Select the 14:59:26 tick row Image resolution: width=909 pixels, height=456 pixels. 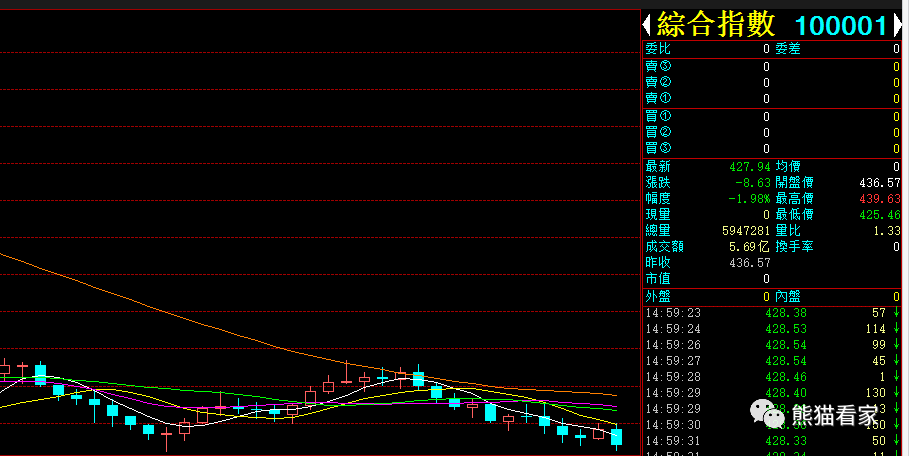(772, 345)
